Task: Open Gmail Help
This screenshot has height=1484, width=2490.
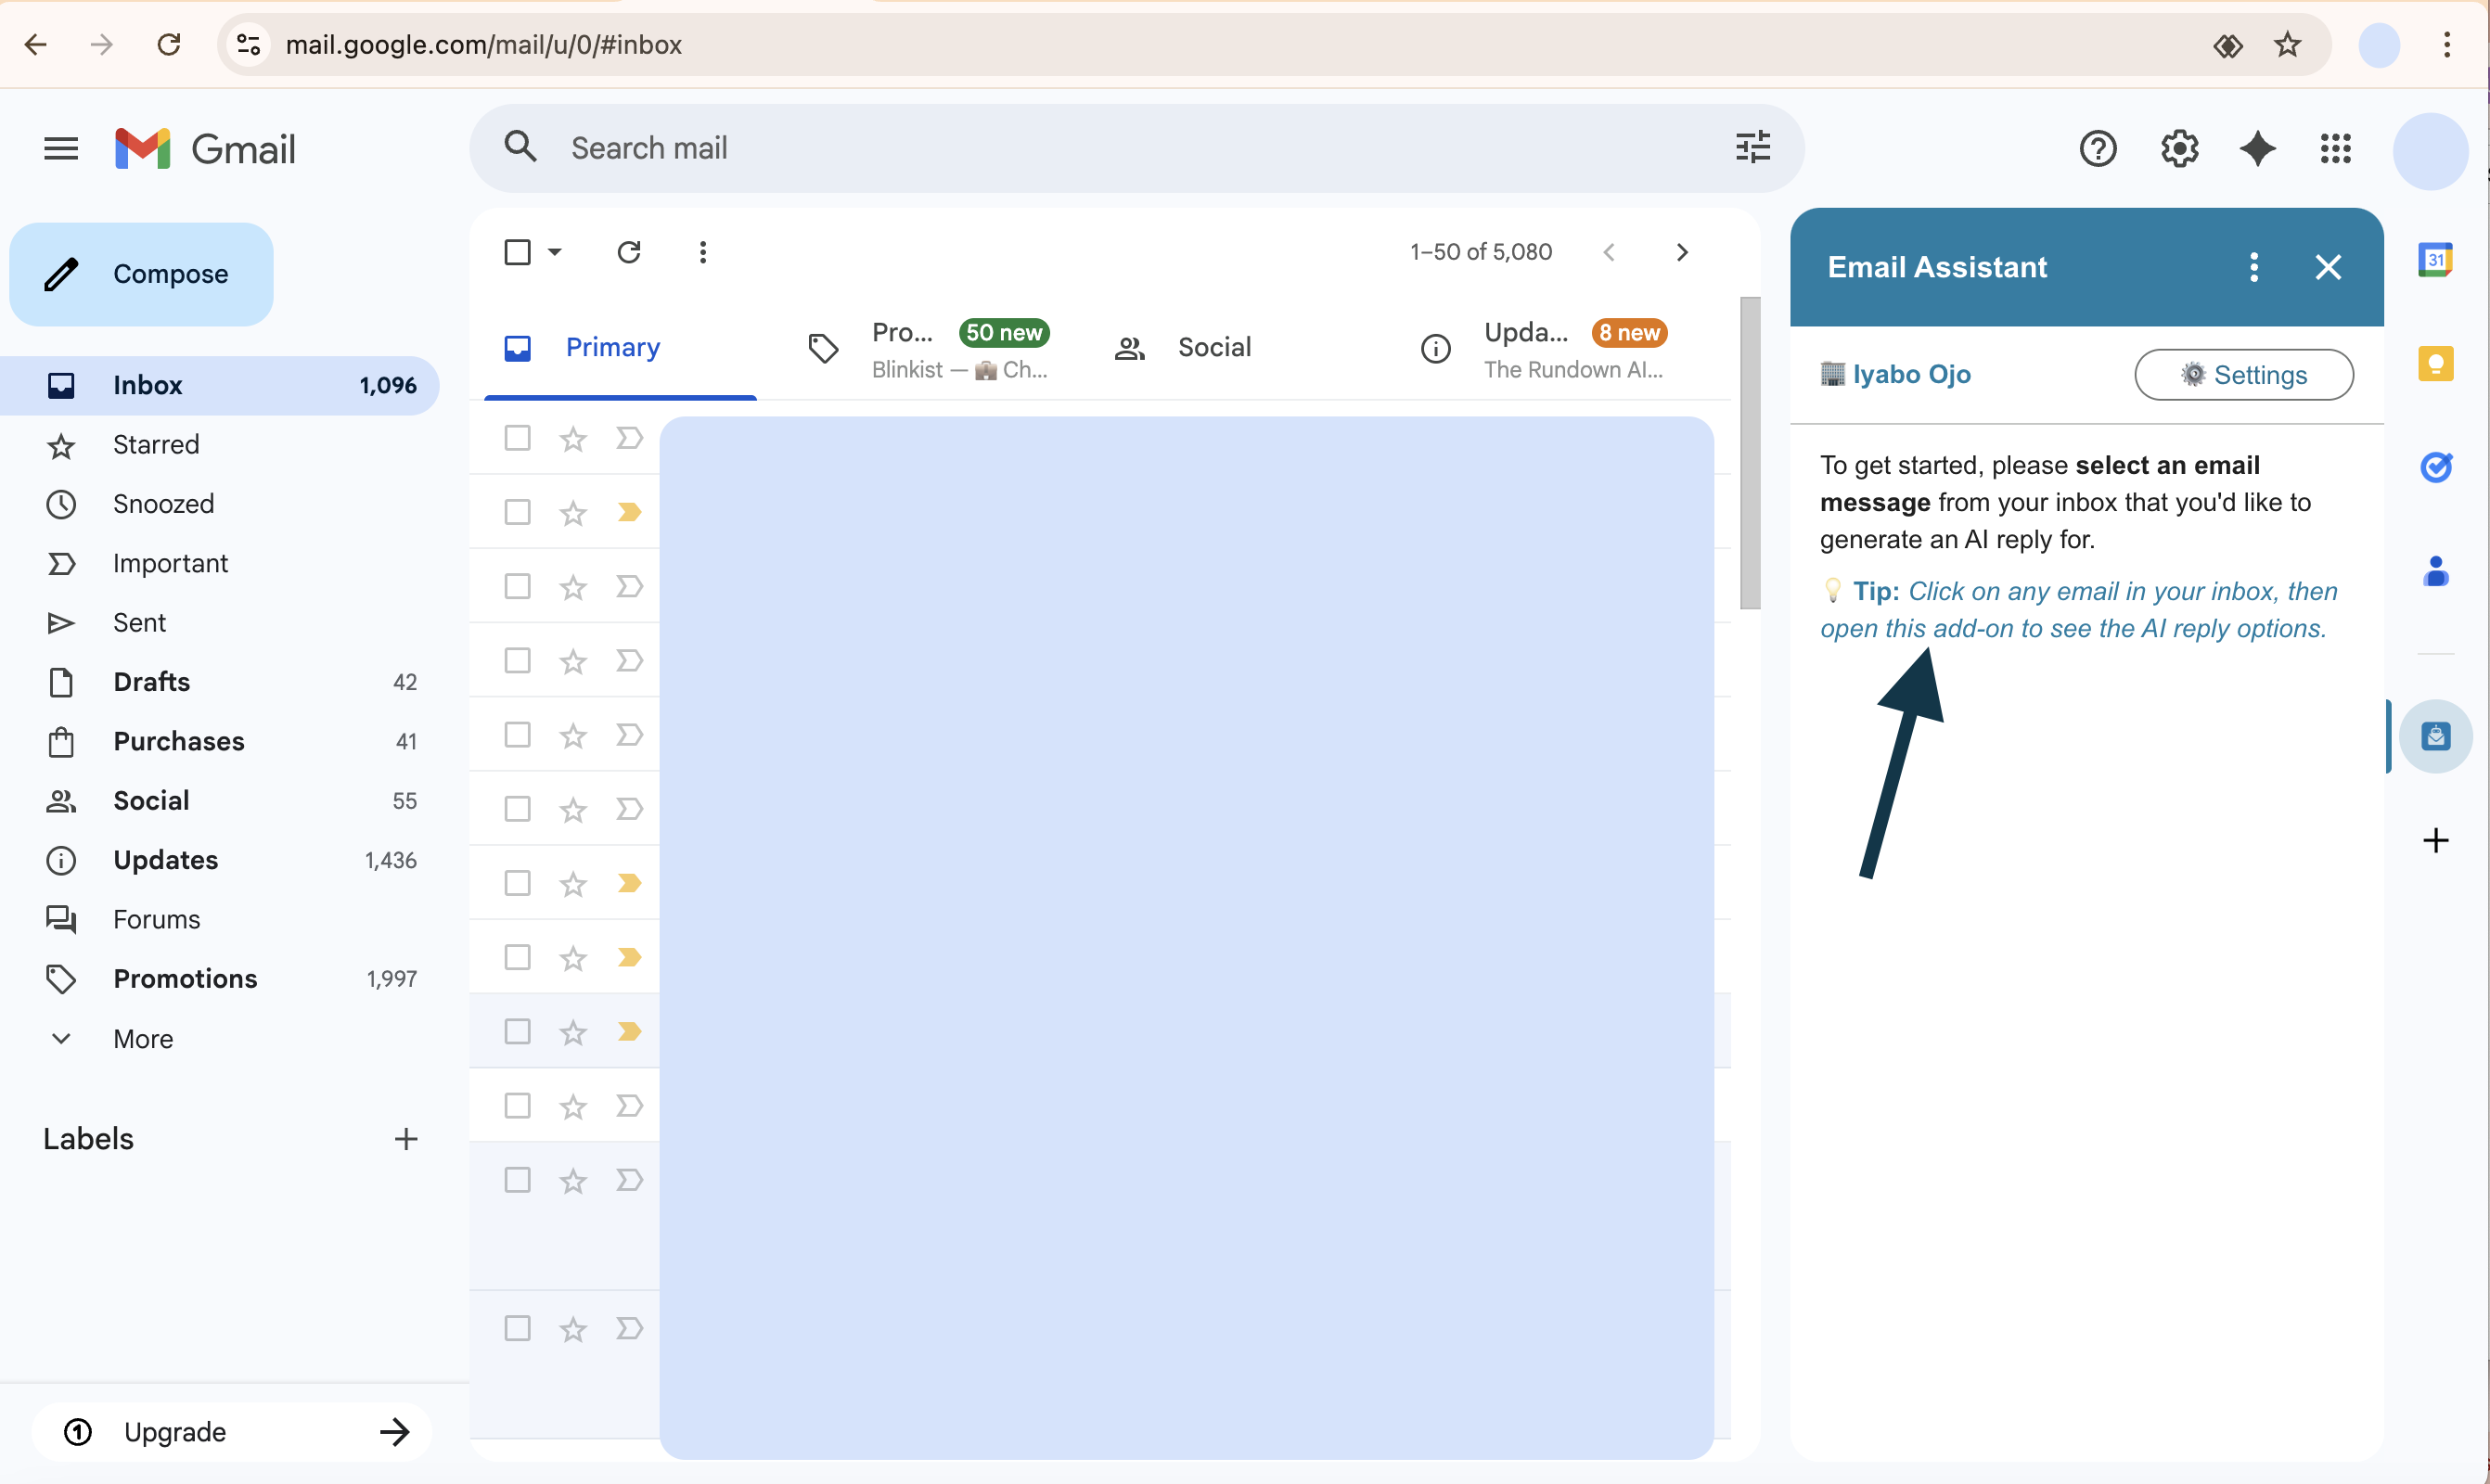Action: pyautogui.click(x=2097, y=148)
